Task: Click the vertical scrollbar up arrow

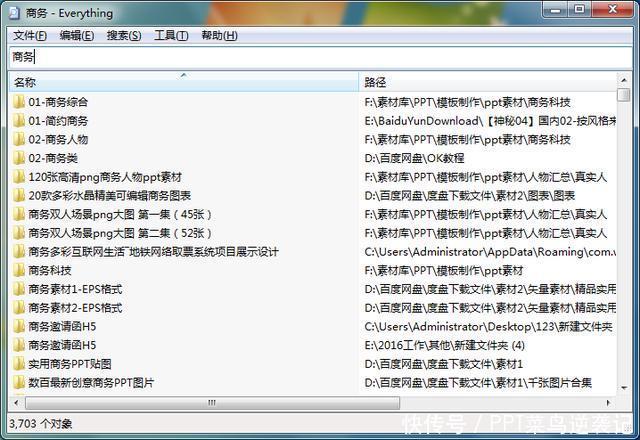Action: pos(623,79)
